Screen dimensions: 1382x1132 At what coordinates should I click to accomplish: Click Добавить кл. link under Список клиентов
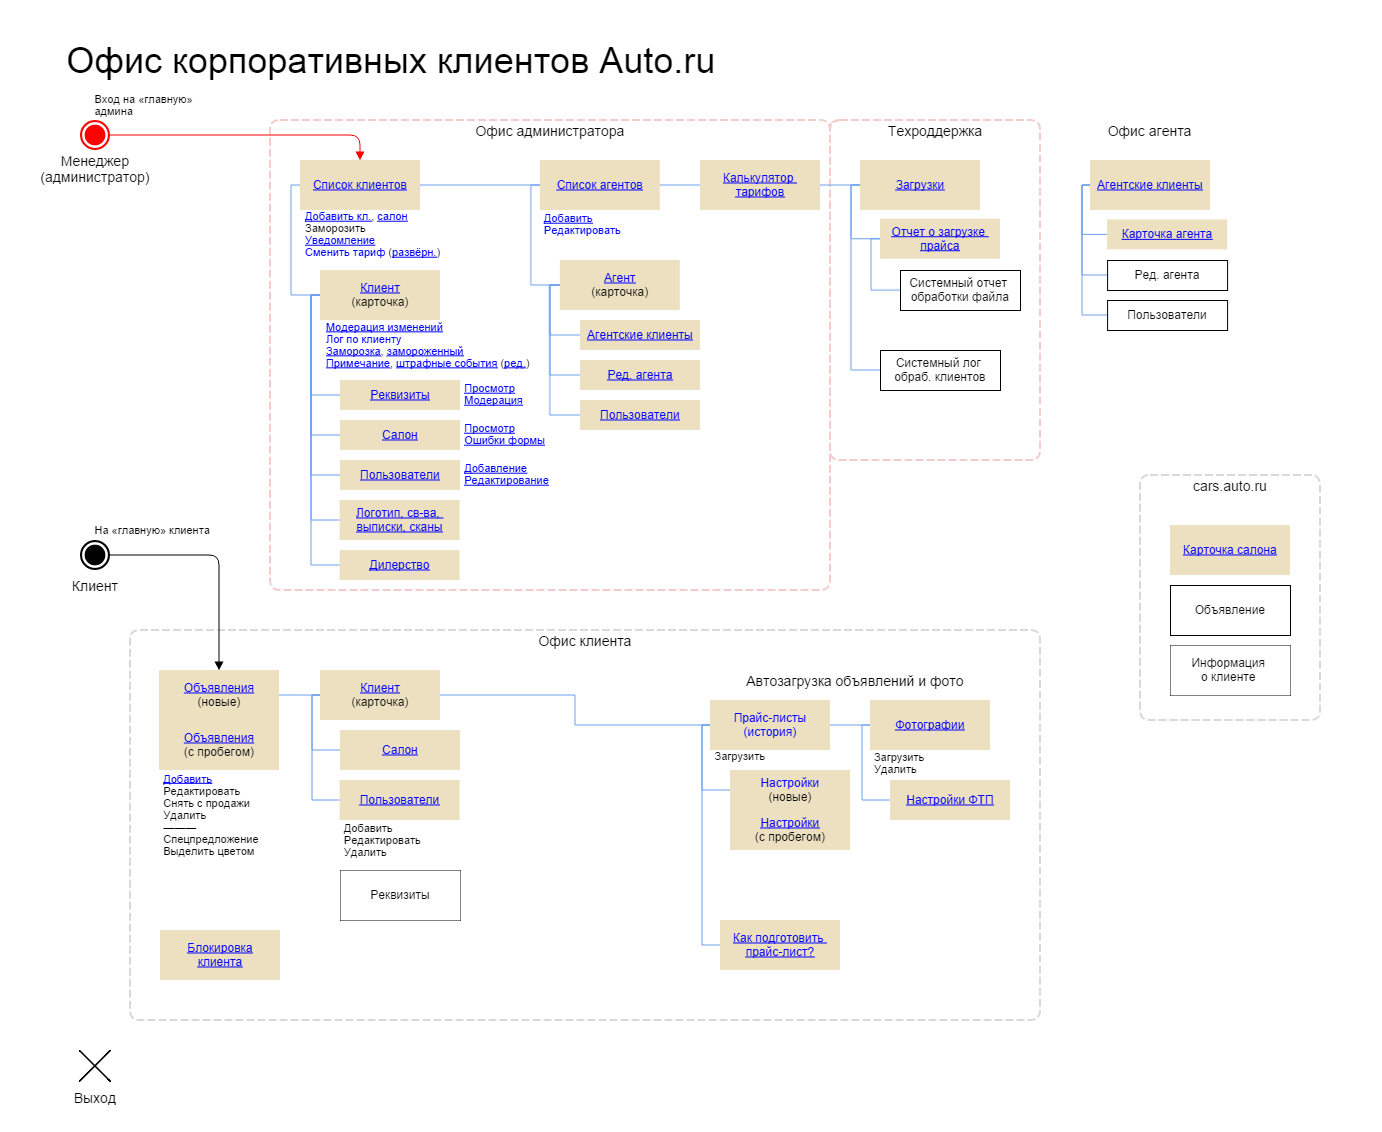(x=338, y=216)
